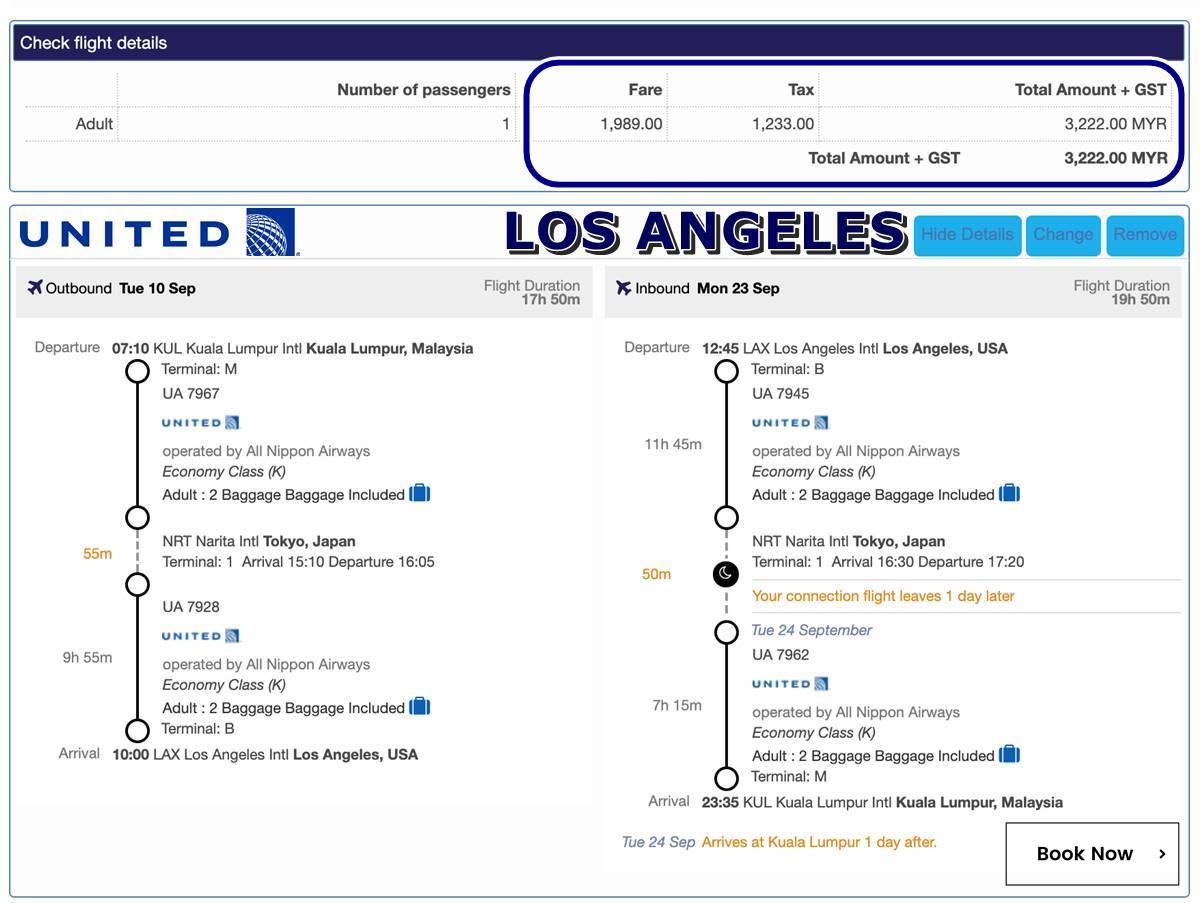Click the Book Now chevron arrow
Screen dimensions: 1200x903
point(1162,854)
